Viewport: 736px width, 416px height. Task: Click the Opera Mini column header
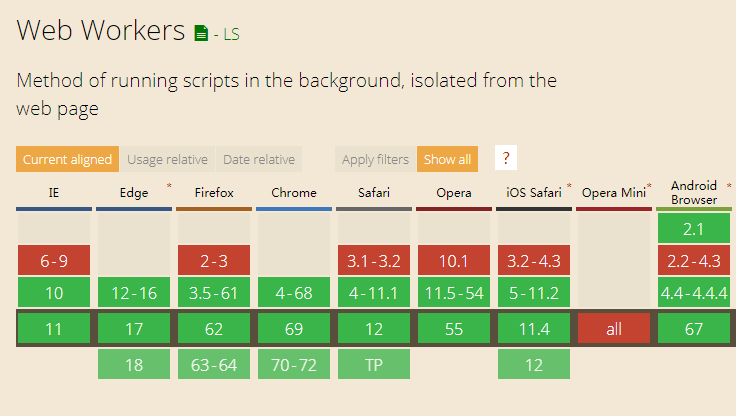point(614,193)
